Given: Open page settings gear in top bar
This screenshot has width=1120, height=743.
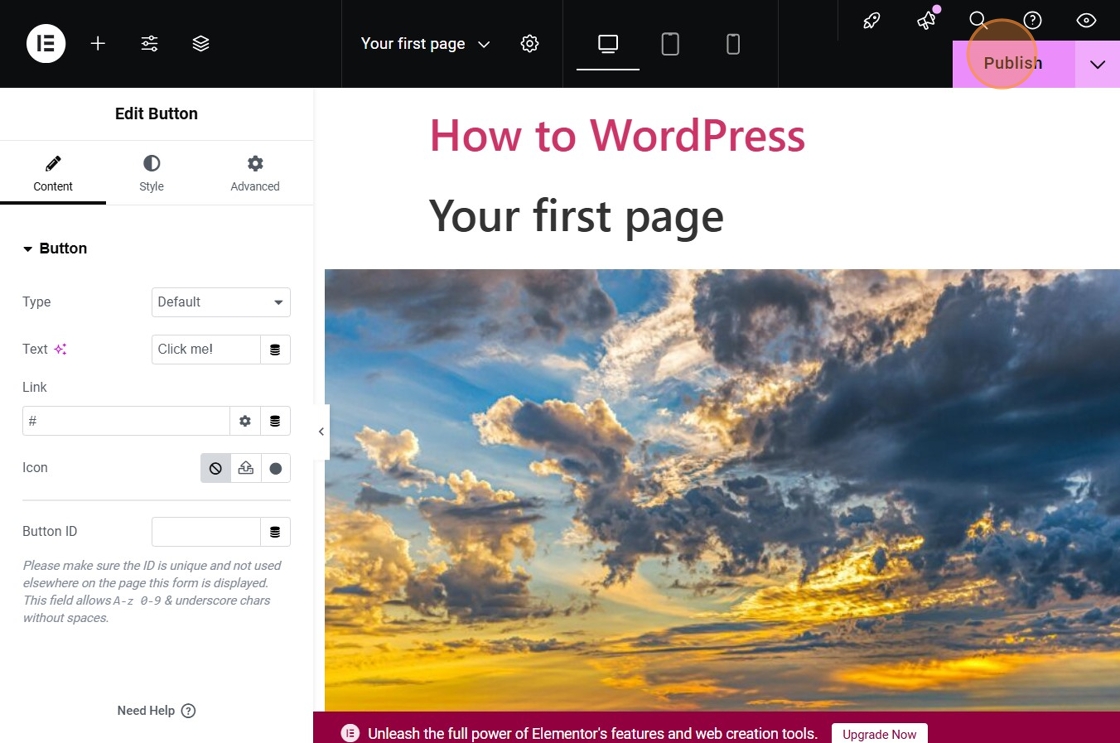Looking at the screenshot, I should click(x=529, y=44).
